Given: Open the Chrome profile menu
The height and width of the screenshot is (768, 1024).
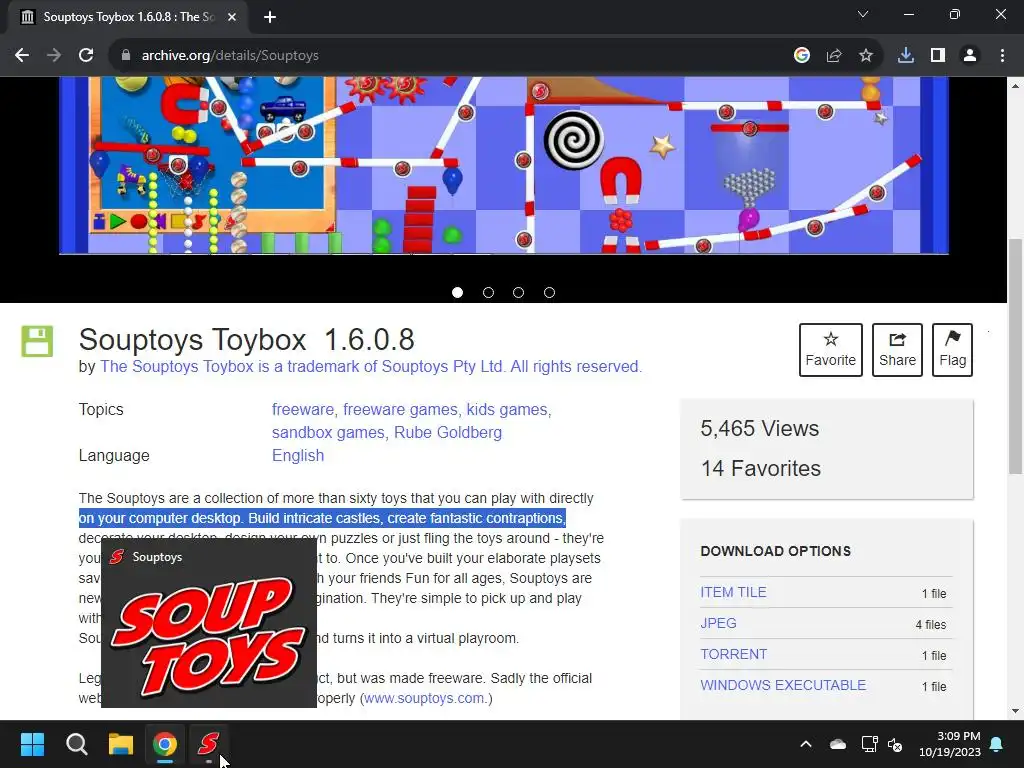Looking at the screenshot, I should coord(970,56).
